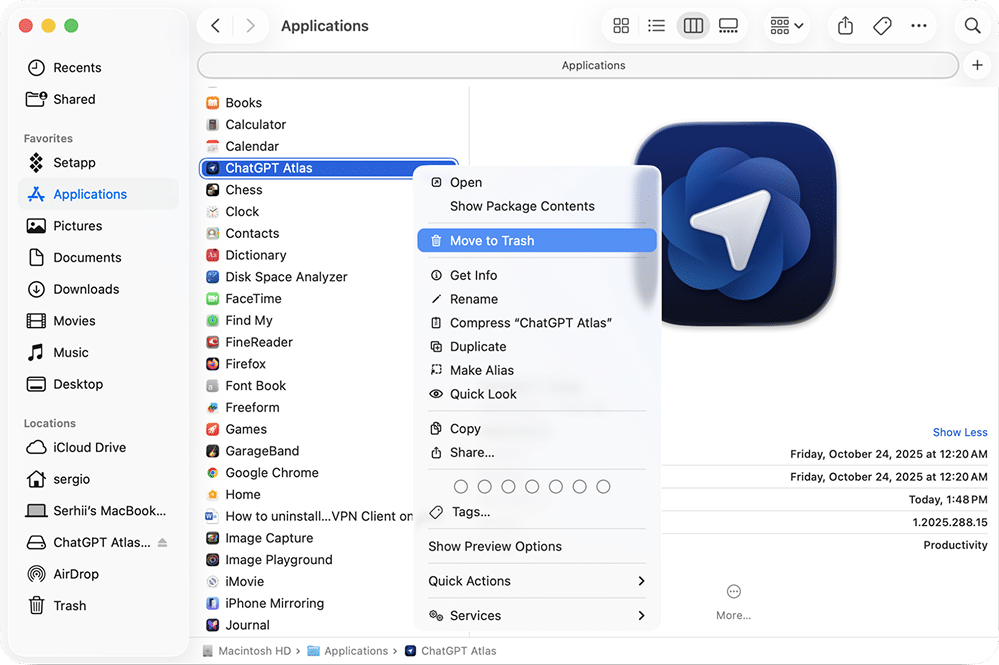Open the group-by dropdown in the toolbar
The image size is (999, 665).
click(785, 25)
